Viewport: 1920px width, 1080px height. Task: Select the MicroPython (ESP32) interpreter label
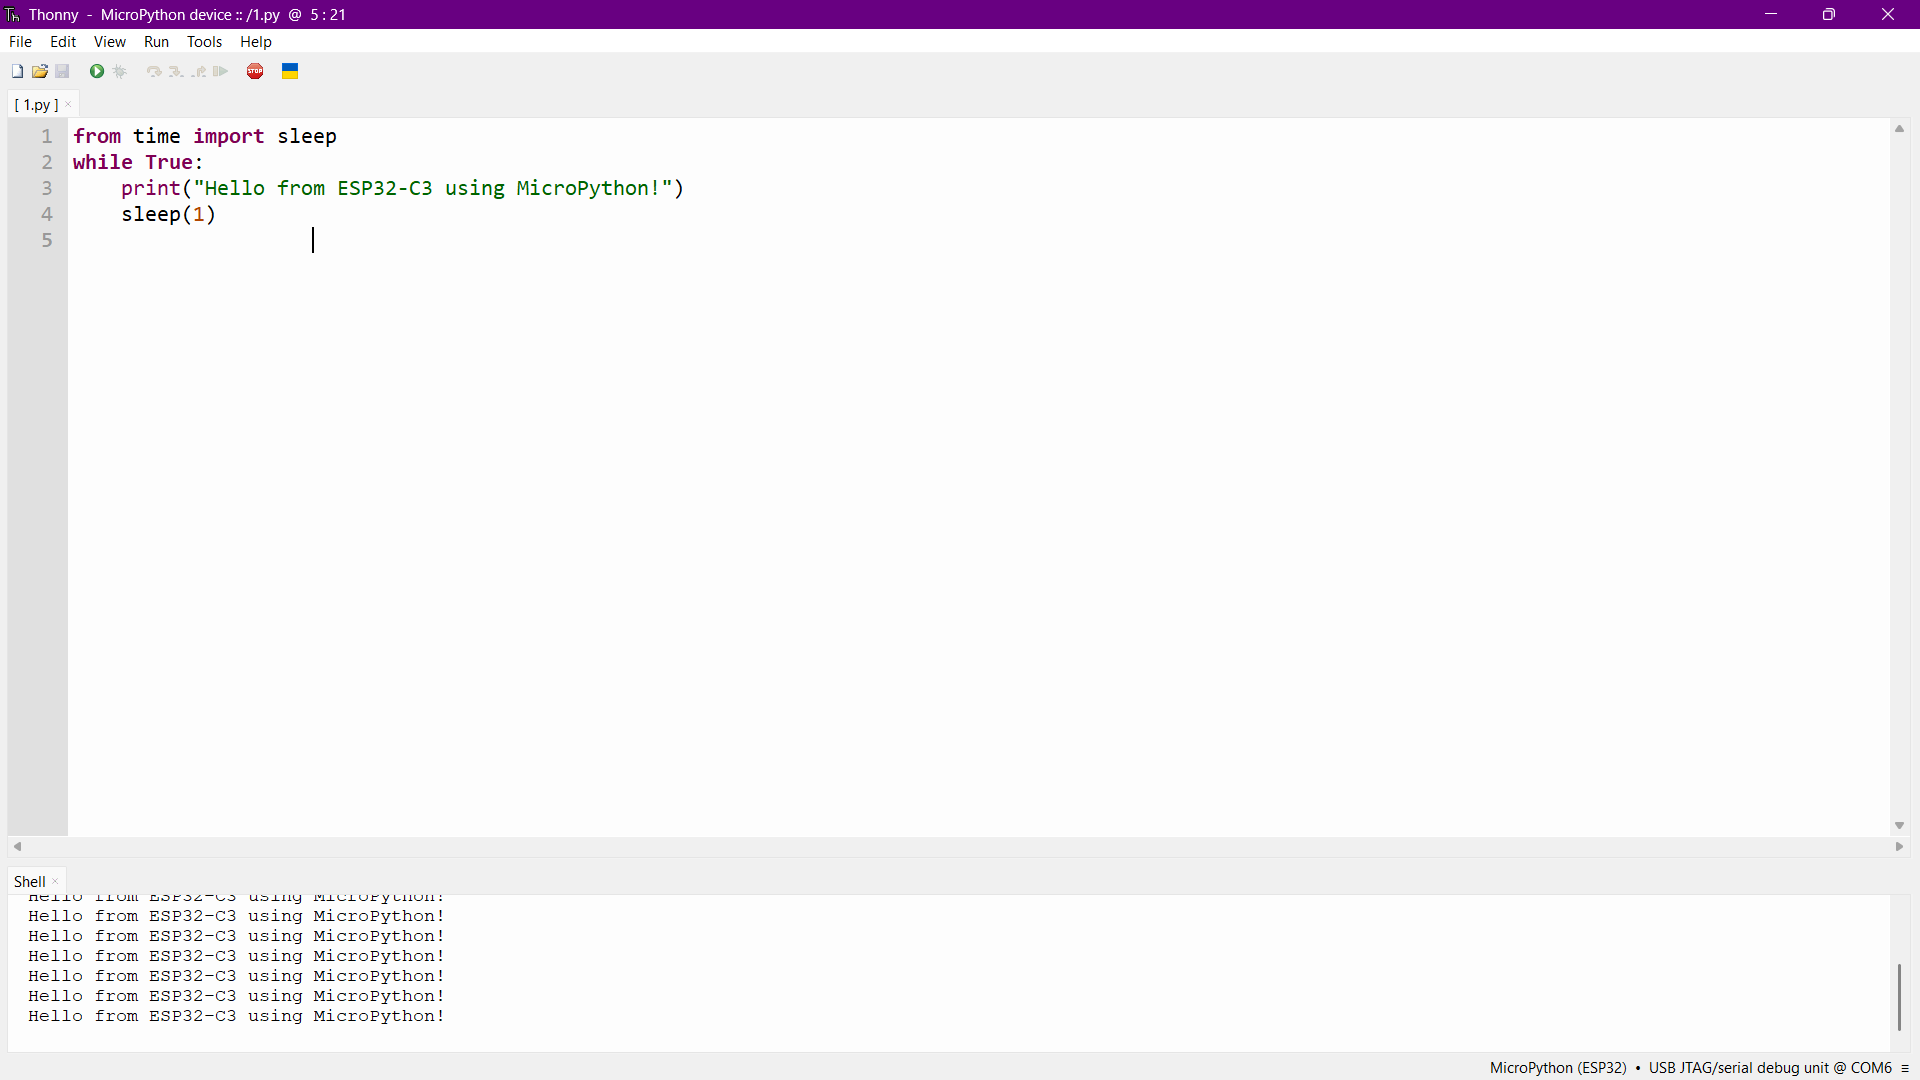(1558, 1067)
